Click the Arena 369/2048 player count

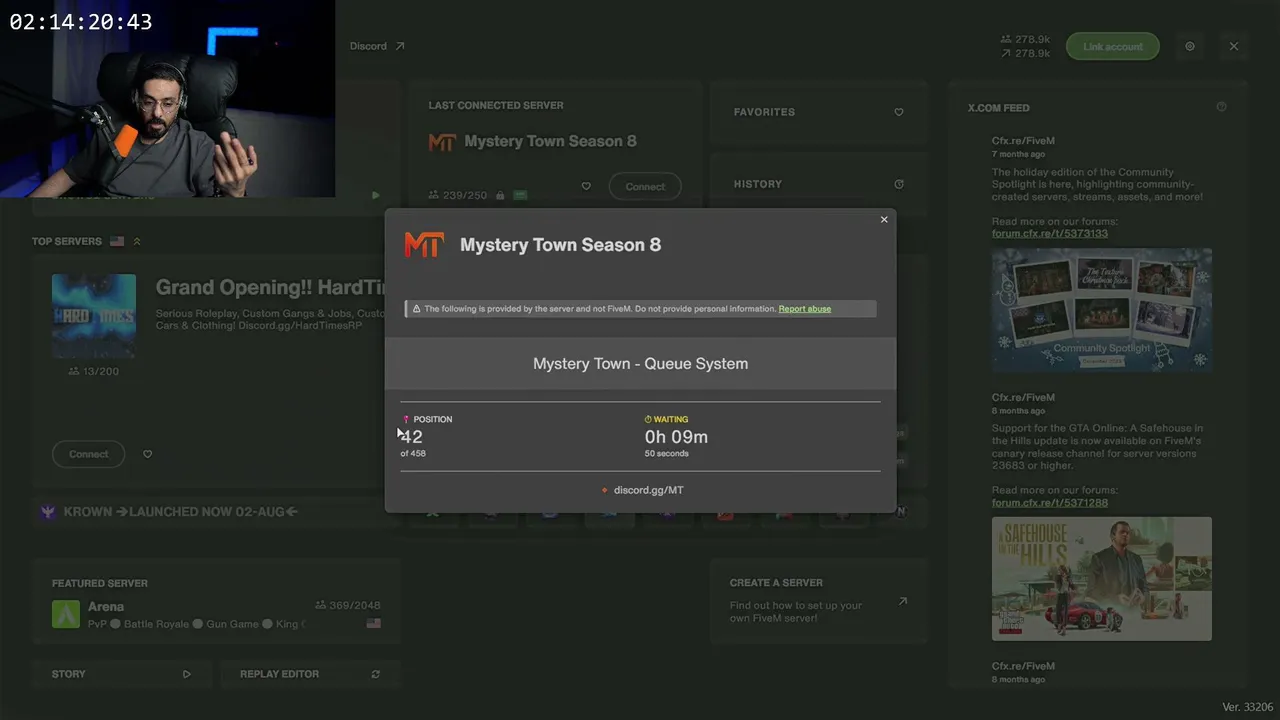pyautogui.click(x=348, y=605)
